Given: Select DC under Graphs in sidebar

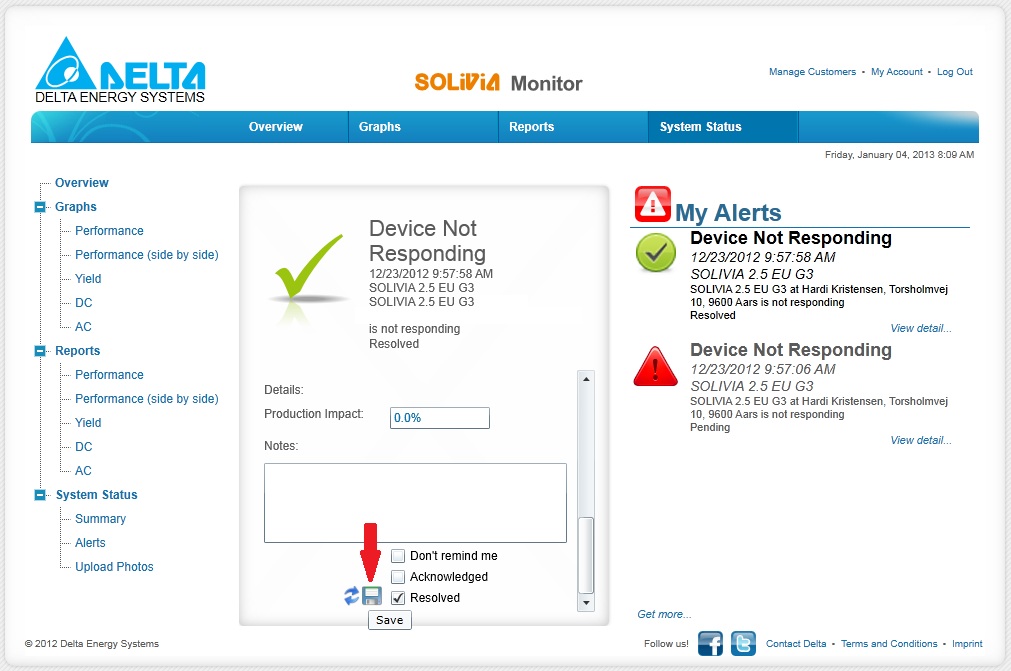Looking at the screenshot, I should [x=84, y=303].
